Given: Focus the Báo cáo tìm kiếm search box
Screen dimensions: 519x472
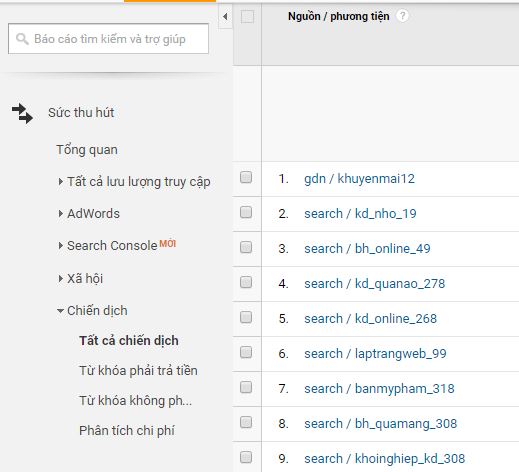Looking at the screenshot, I should (108, 39).
